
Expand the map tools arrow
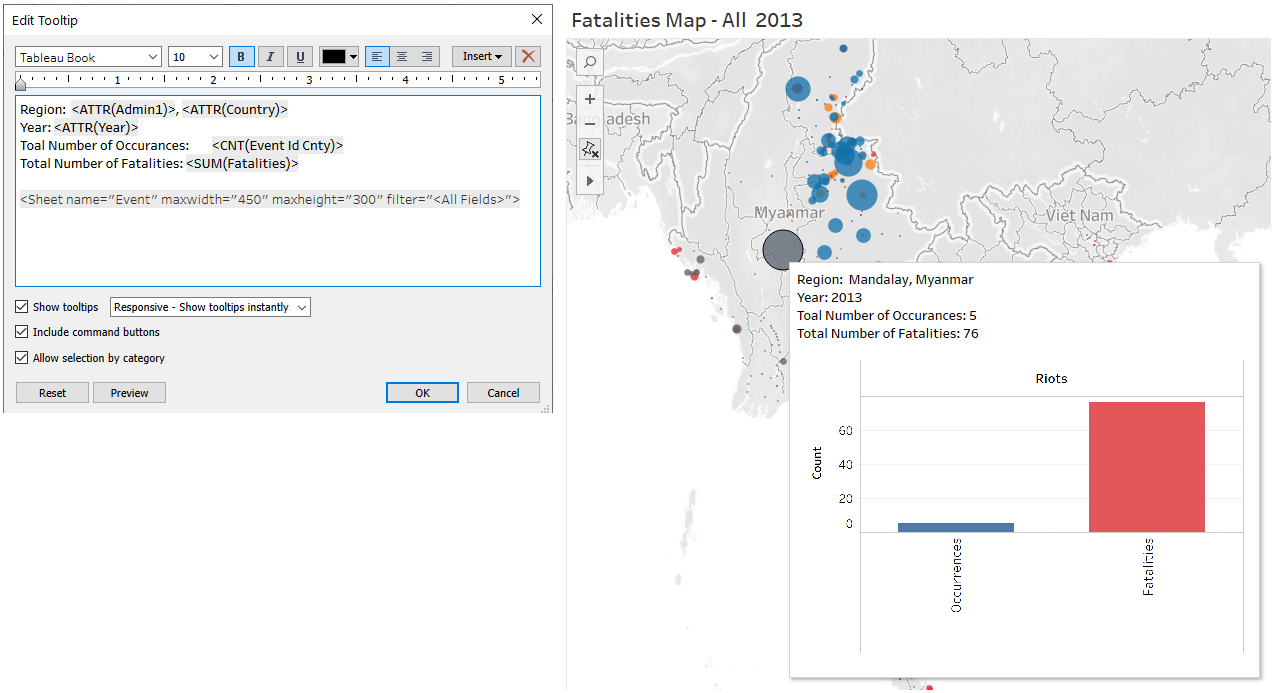[x=590, y=181]
